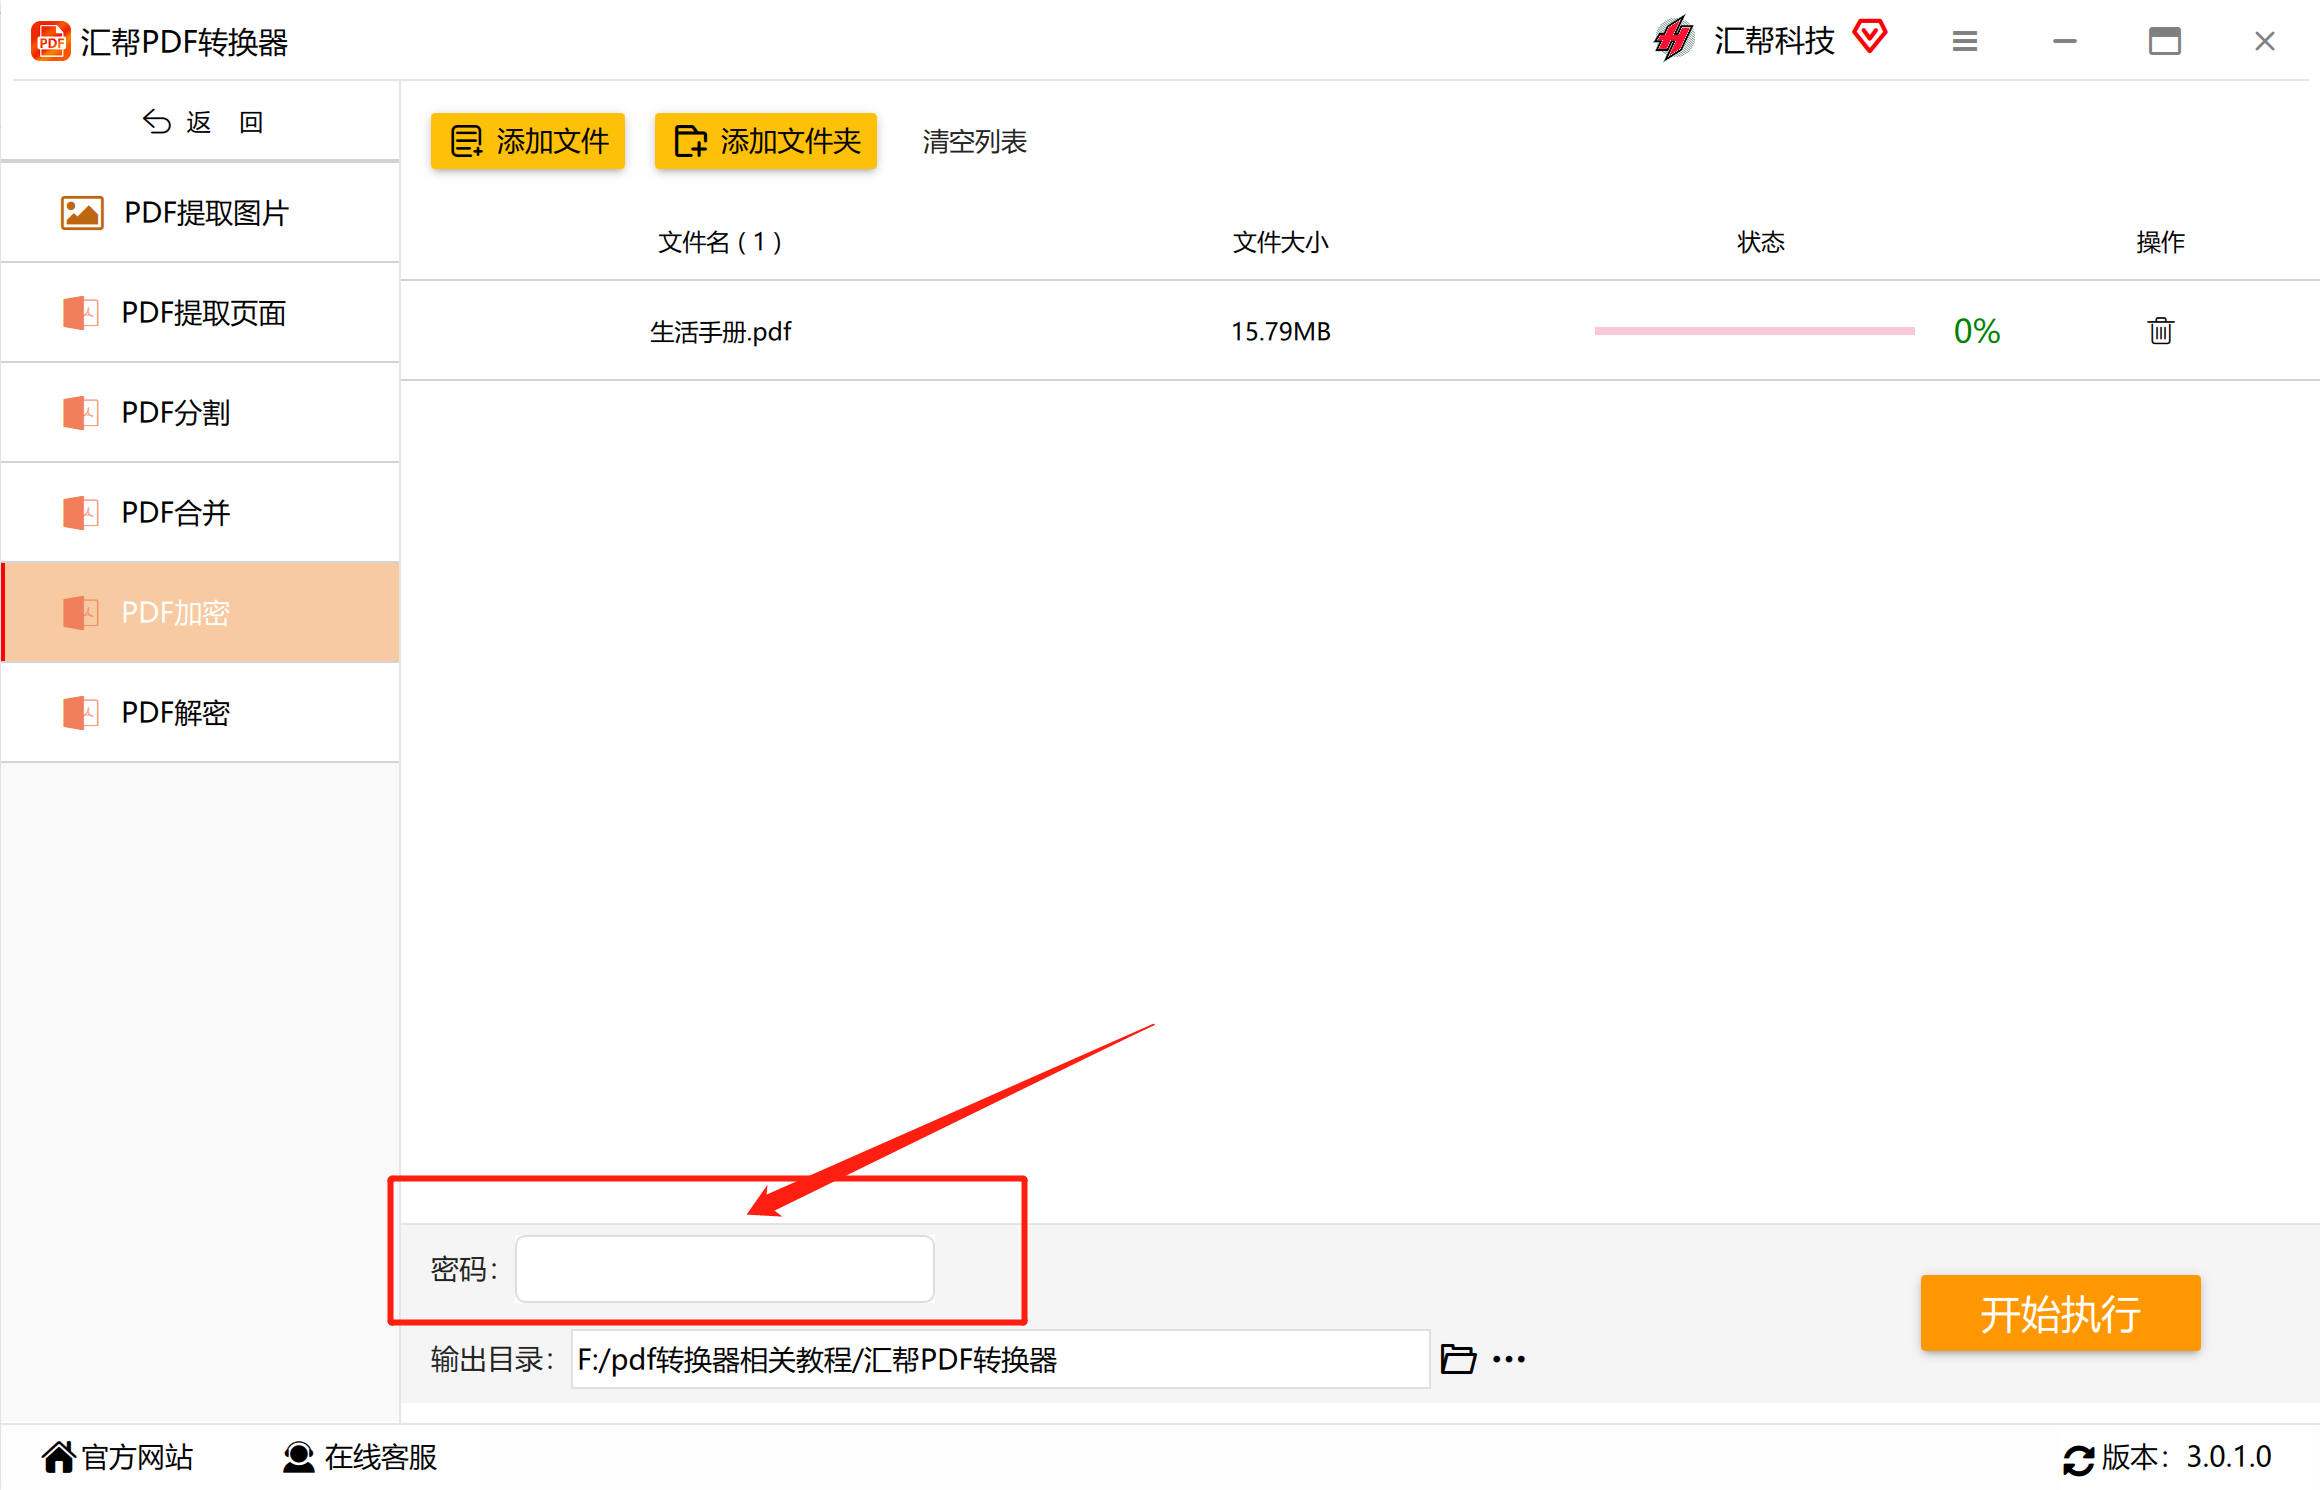
Task: Select PDF提取图片 in the sidebar
Action: [200, 213]
